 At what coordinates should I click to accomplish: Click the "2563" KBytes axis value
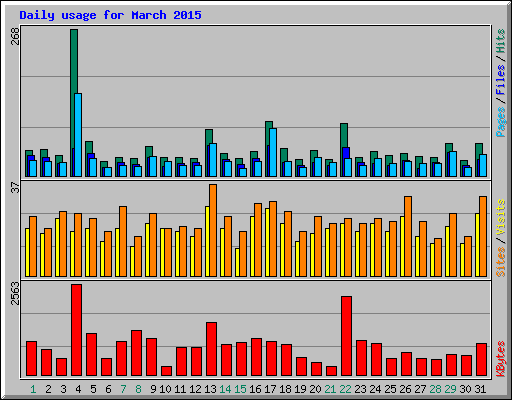pyautogui.click(x=15, y=293)
